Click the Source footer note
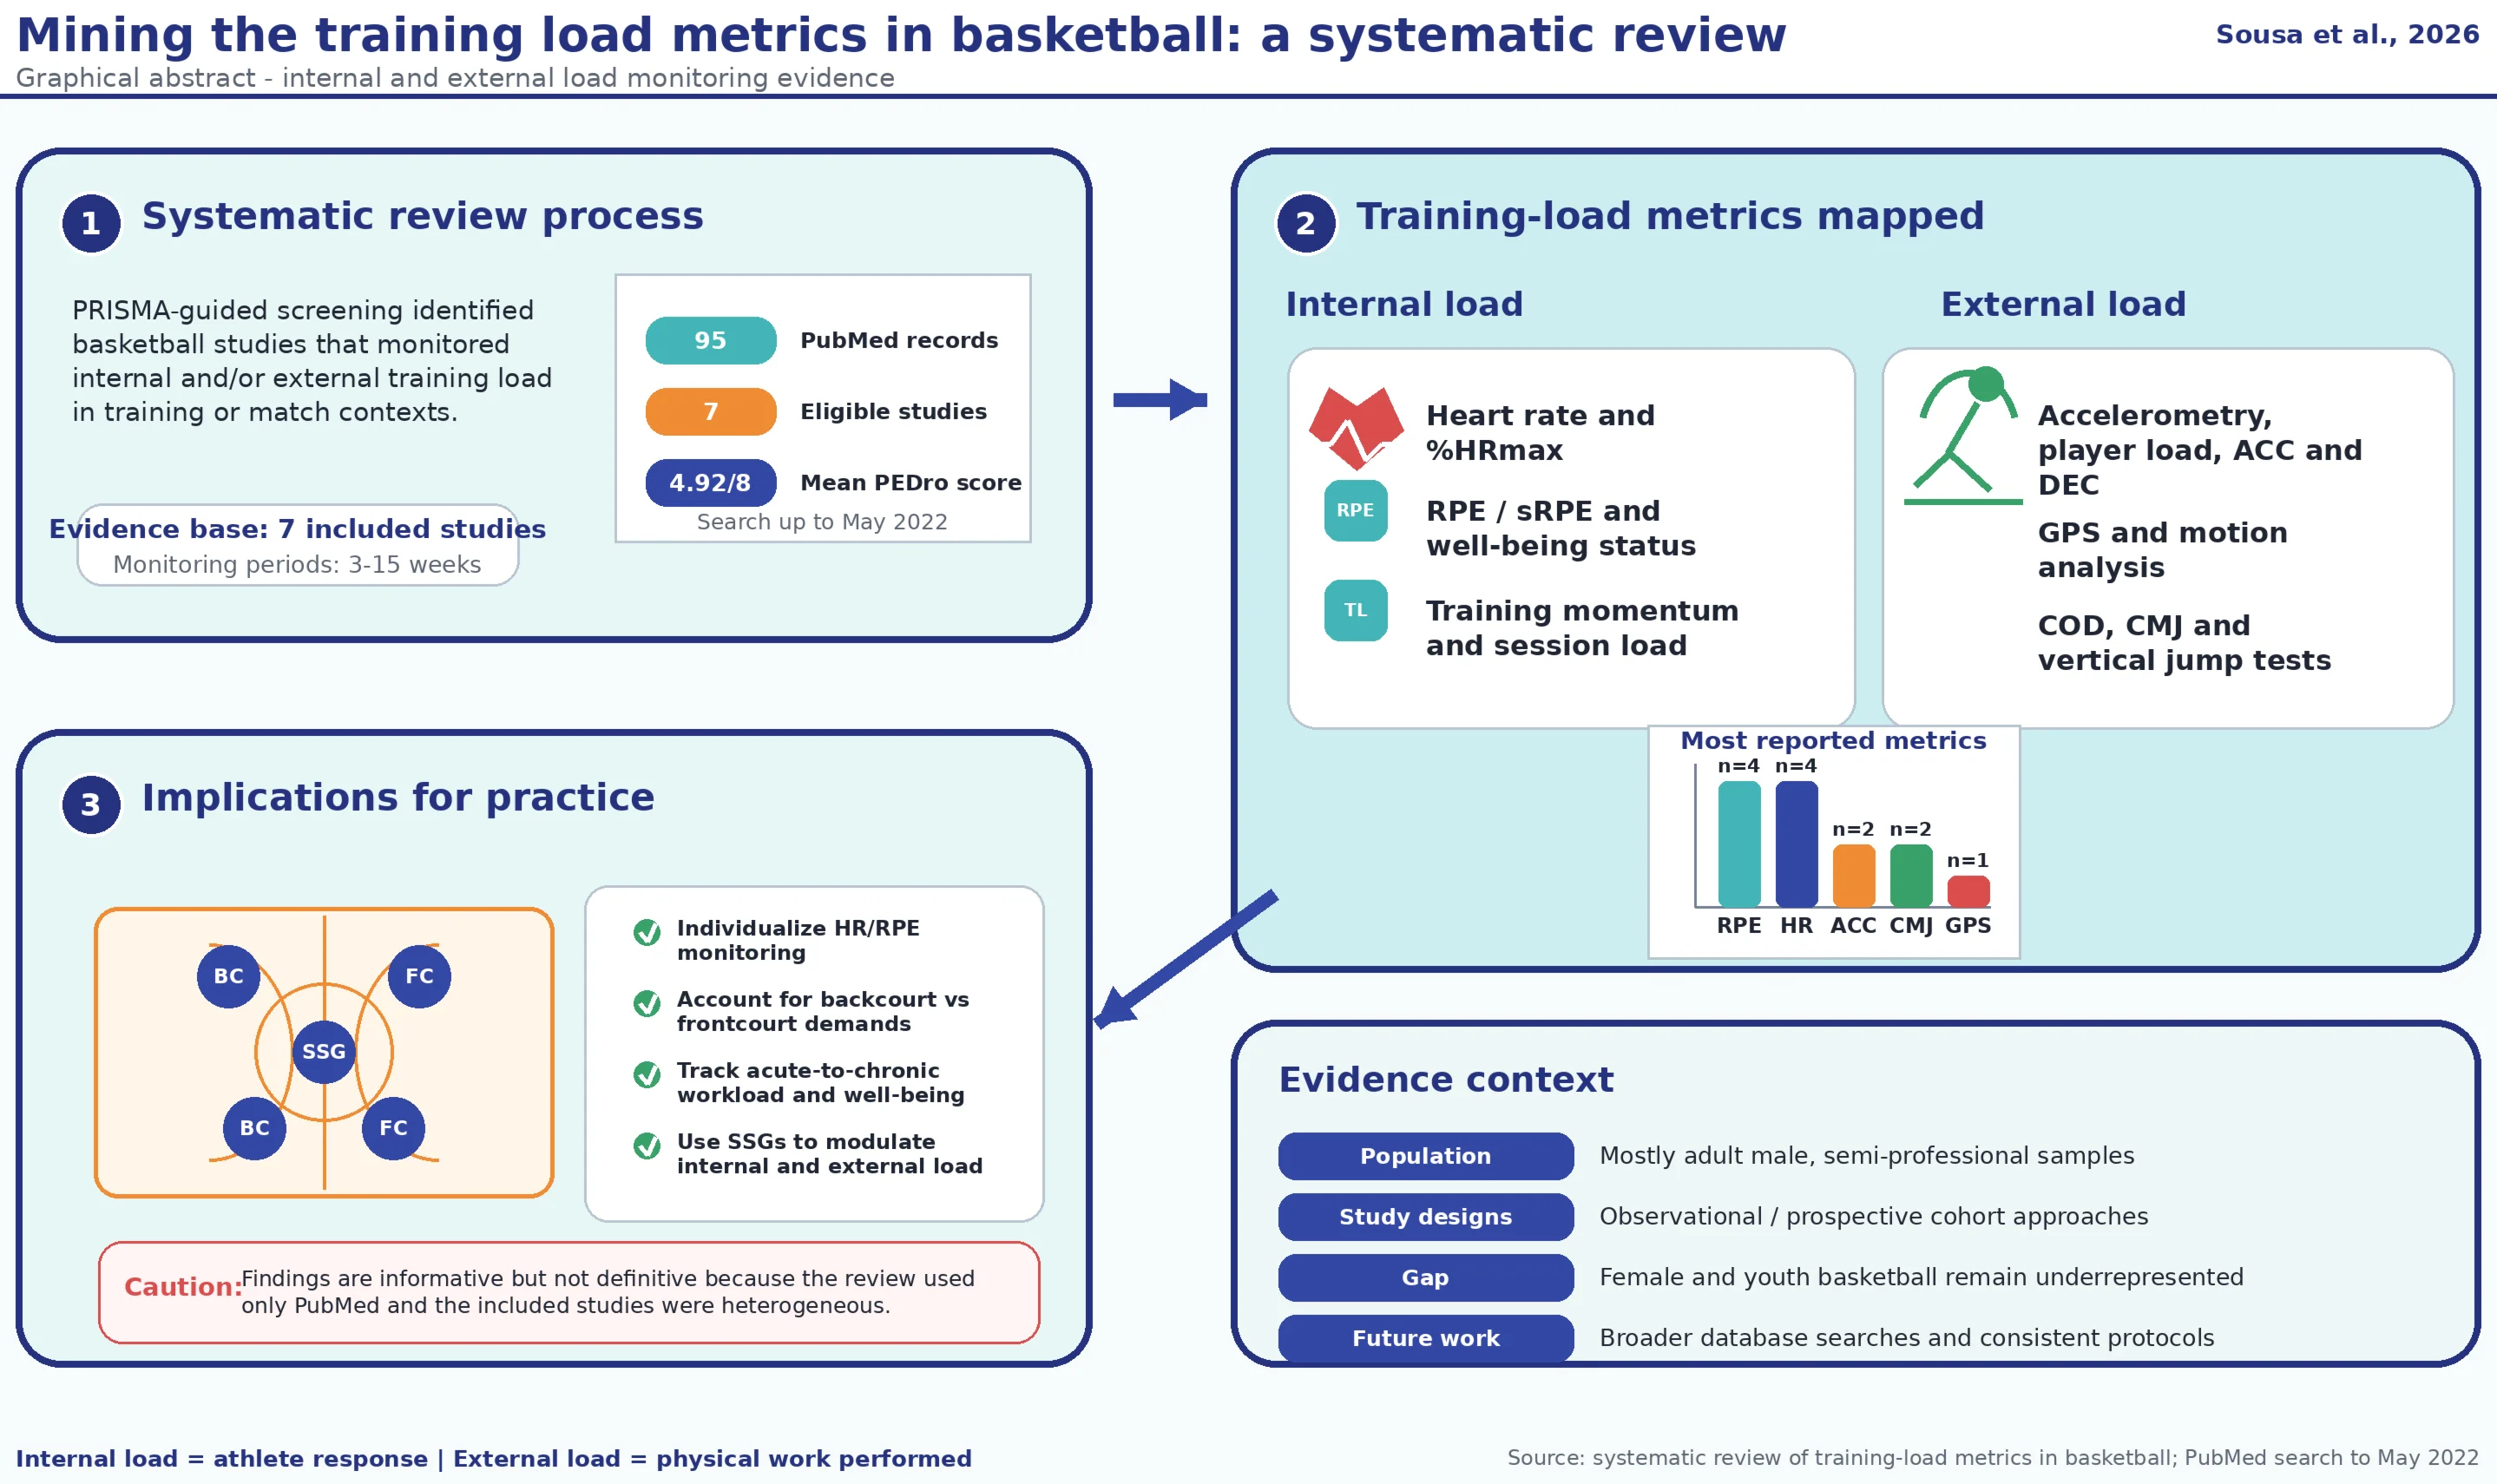Viewport: 2497px width, 1484px height. (1993, 1458)
